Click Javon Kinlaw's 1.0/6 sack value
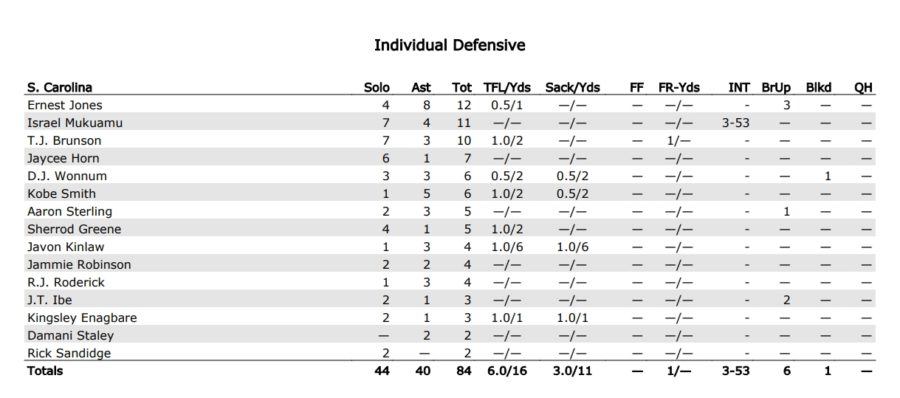Viewport: 900px width, 398px height. pos(572,247)
